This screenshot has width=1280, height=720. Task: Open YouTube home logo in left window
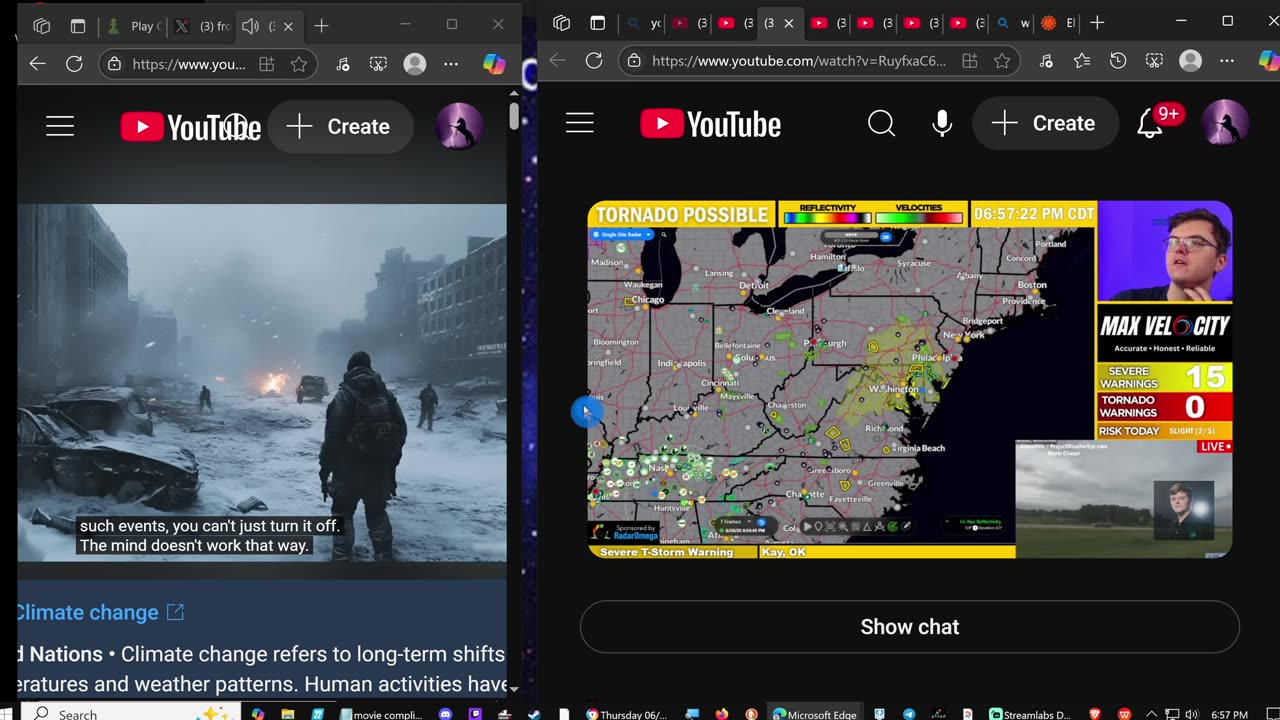tap(191, 127)
